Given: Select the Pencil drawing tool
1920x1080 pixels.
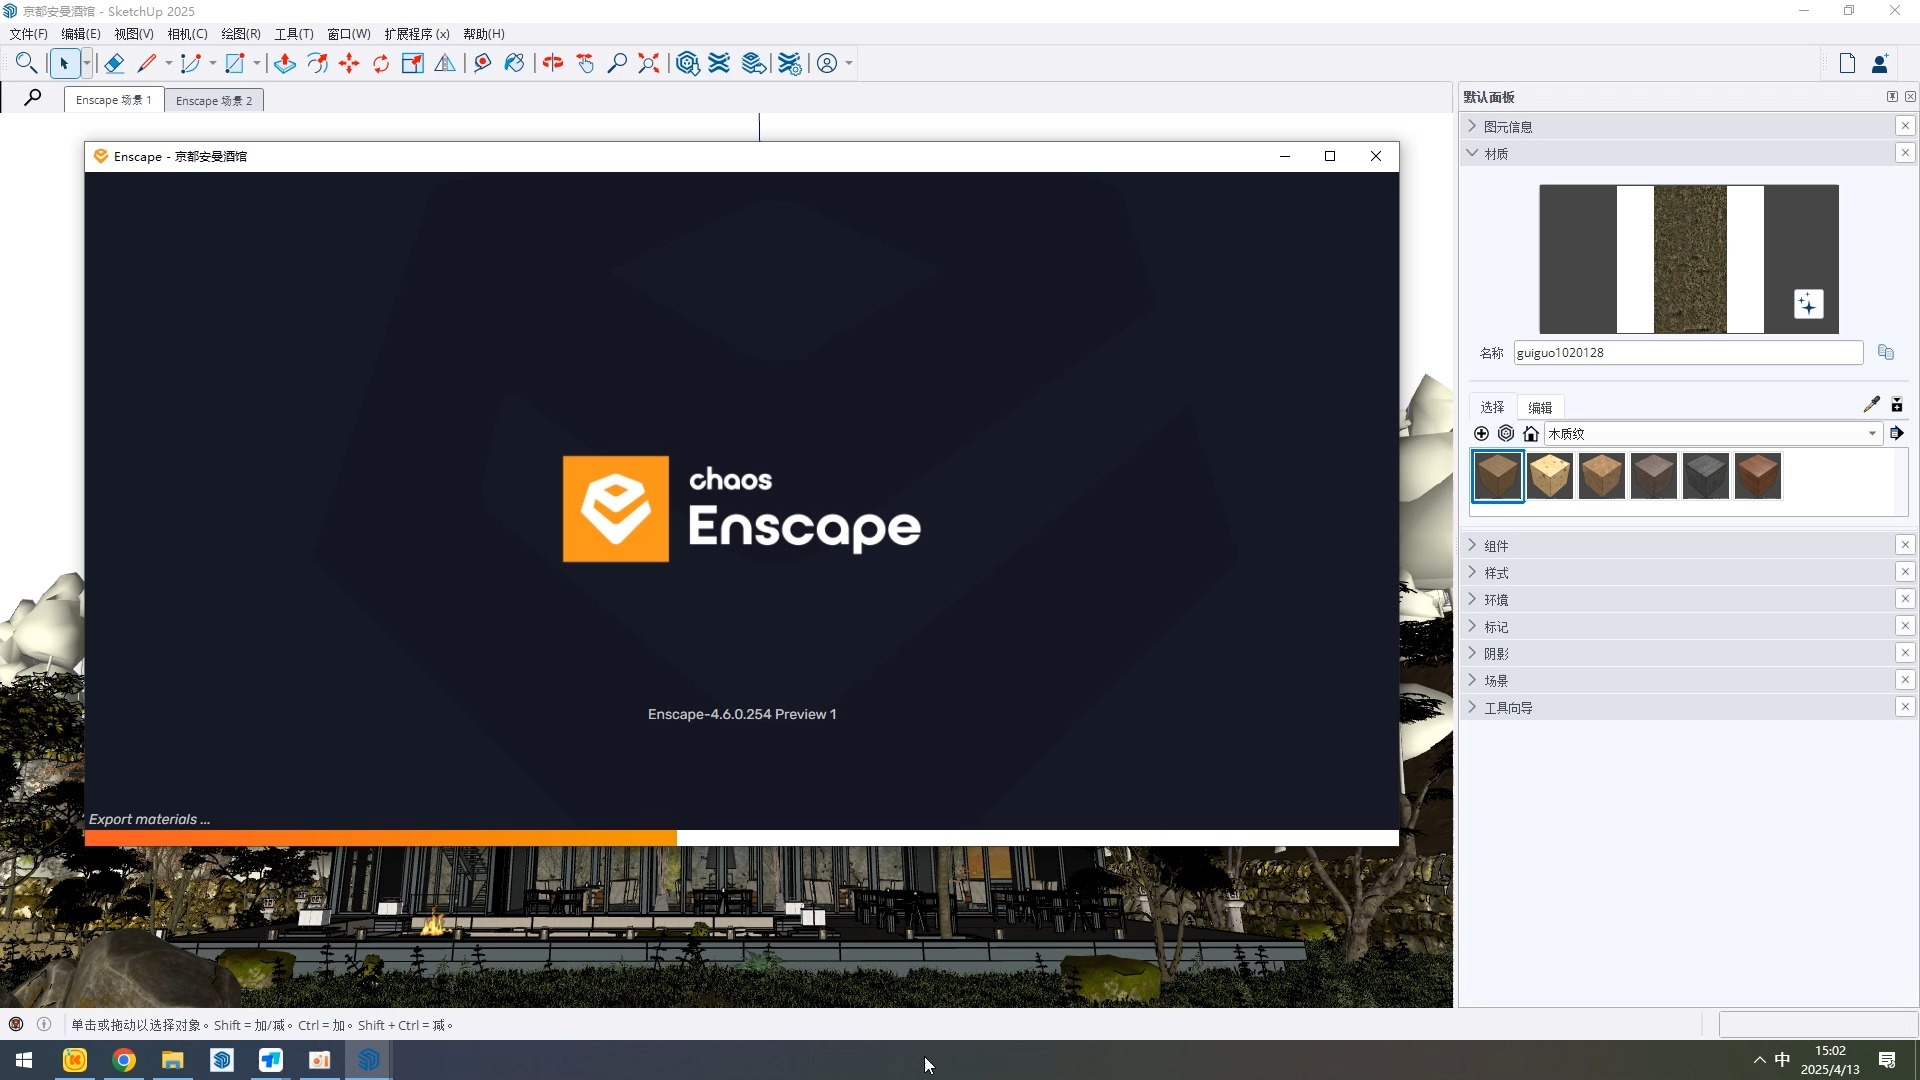Looking at the screenshot, I should click(146, 63).
